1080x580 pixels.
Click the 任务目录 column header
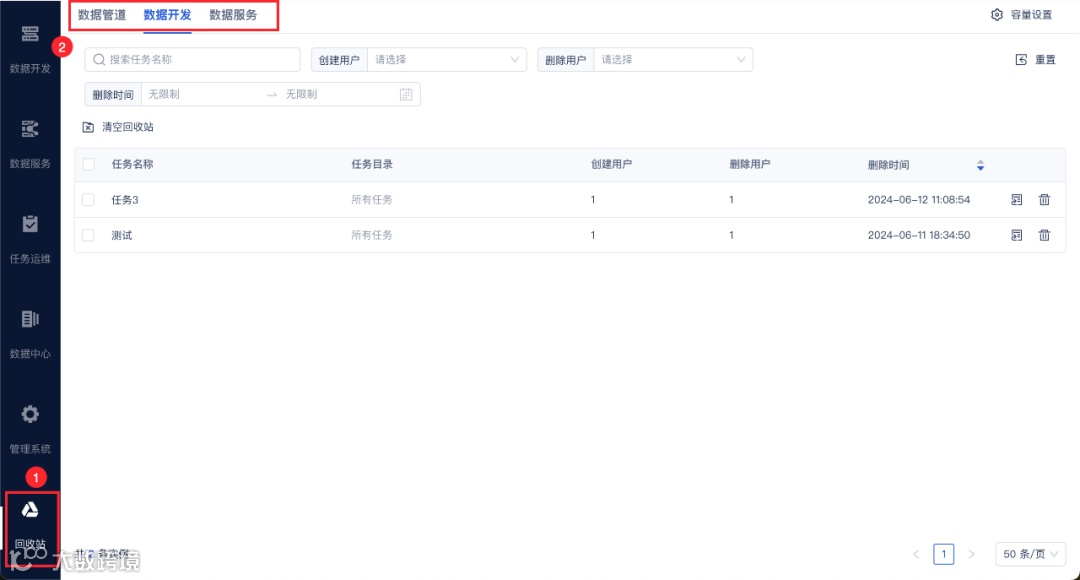coord(372,165)
